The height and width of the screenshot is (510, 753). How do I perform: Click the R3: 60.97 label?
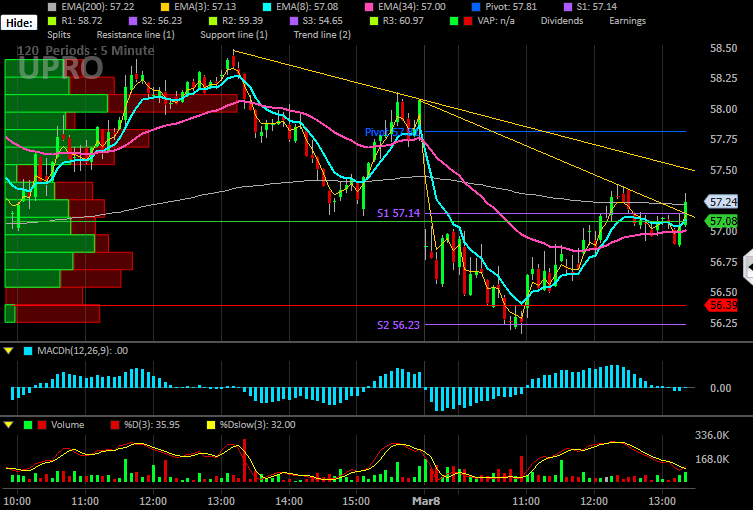tap(403, 21)
